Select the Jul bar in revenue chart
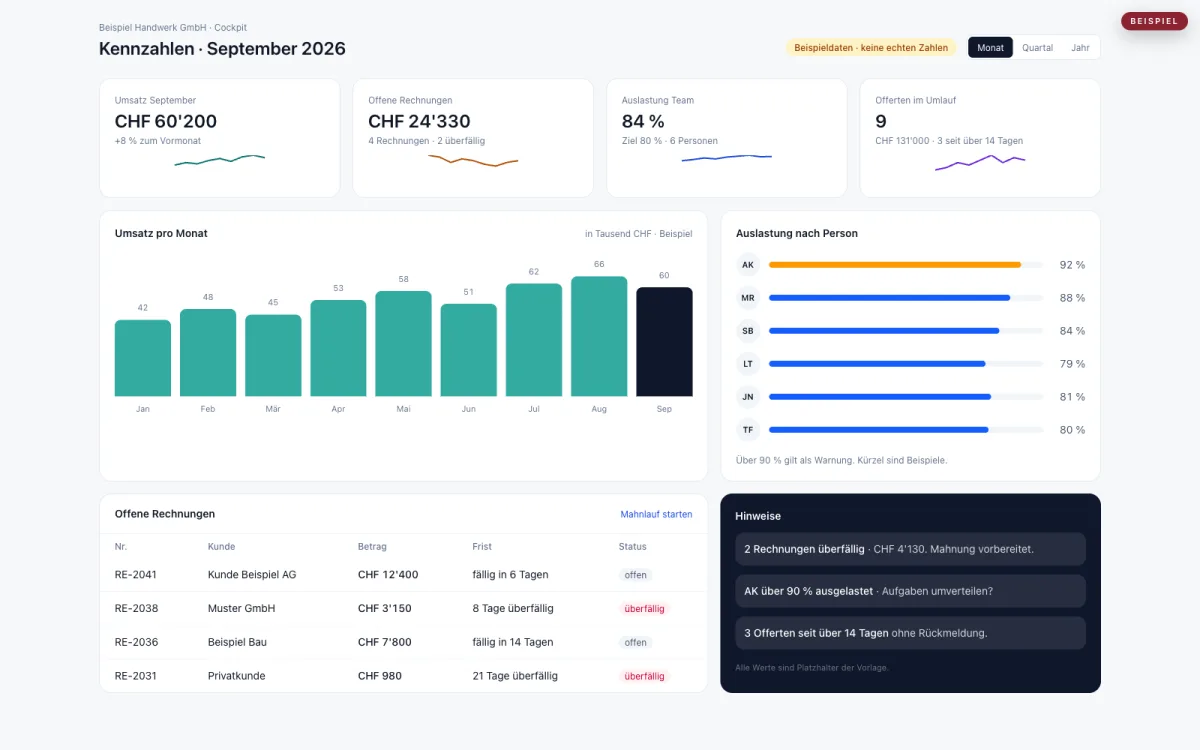 click(x=534, y=340)
